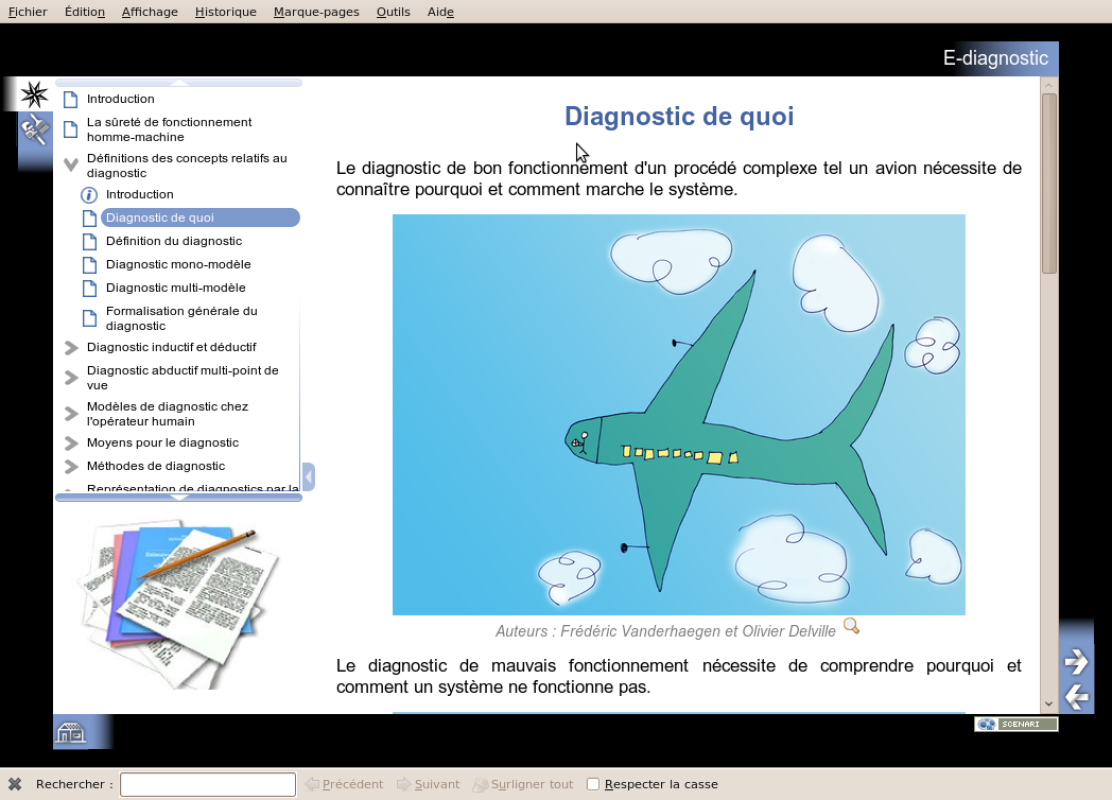Expand Moyens pour le diagnostic section

point(71,443)
